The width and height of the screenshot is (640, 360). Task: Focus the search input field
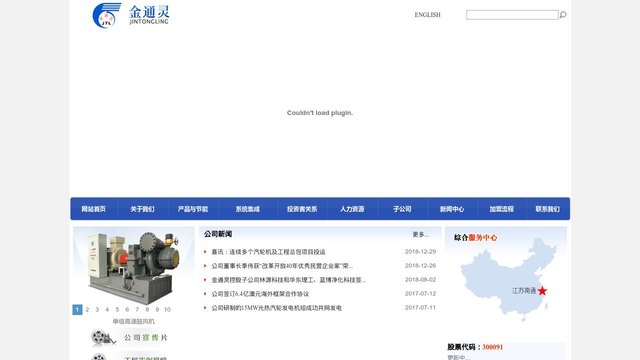coord(512,15)
